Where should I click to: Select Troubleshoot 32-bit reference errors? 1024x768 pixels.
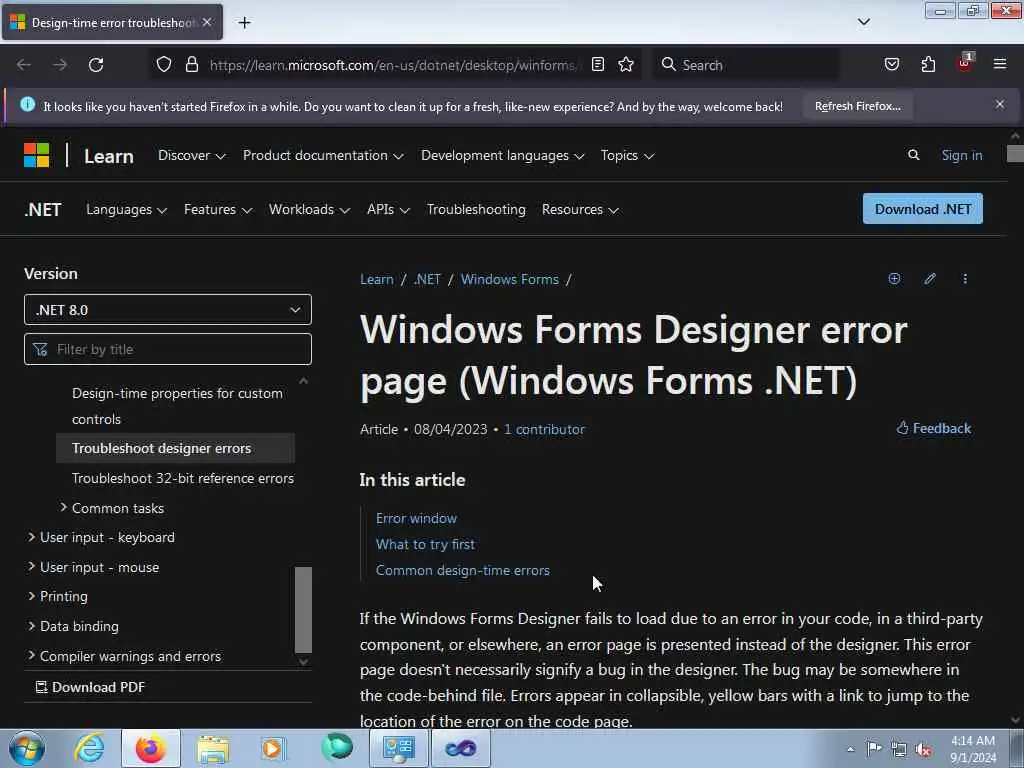183,479
